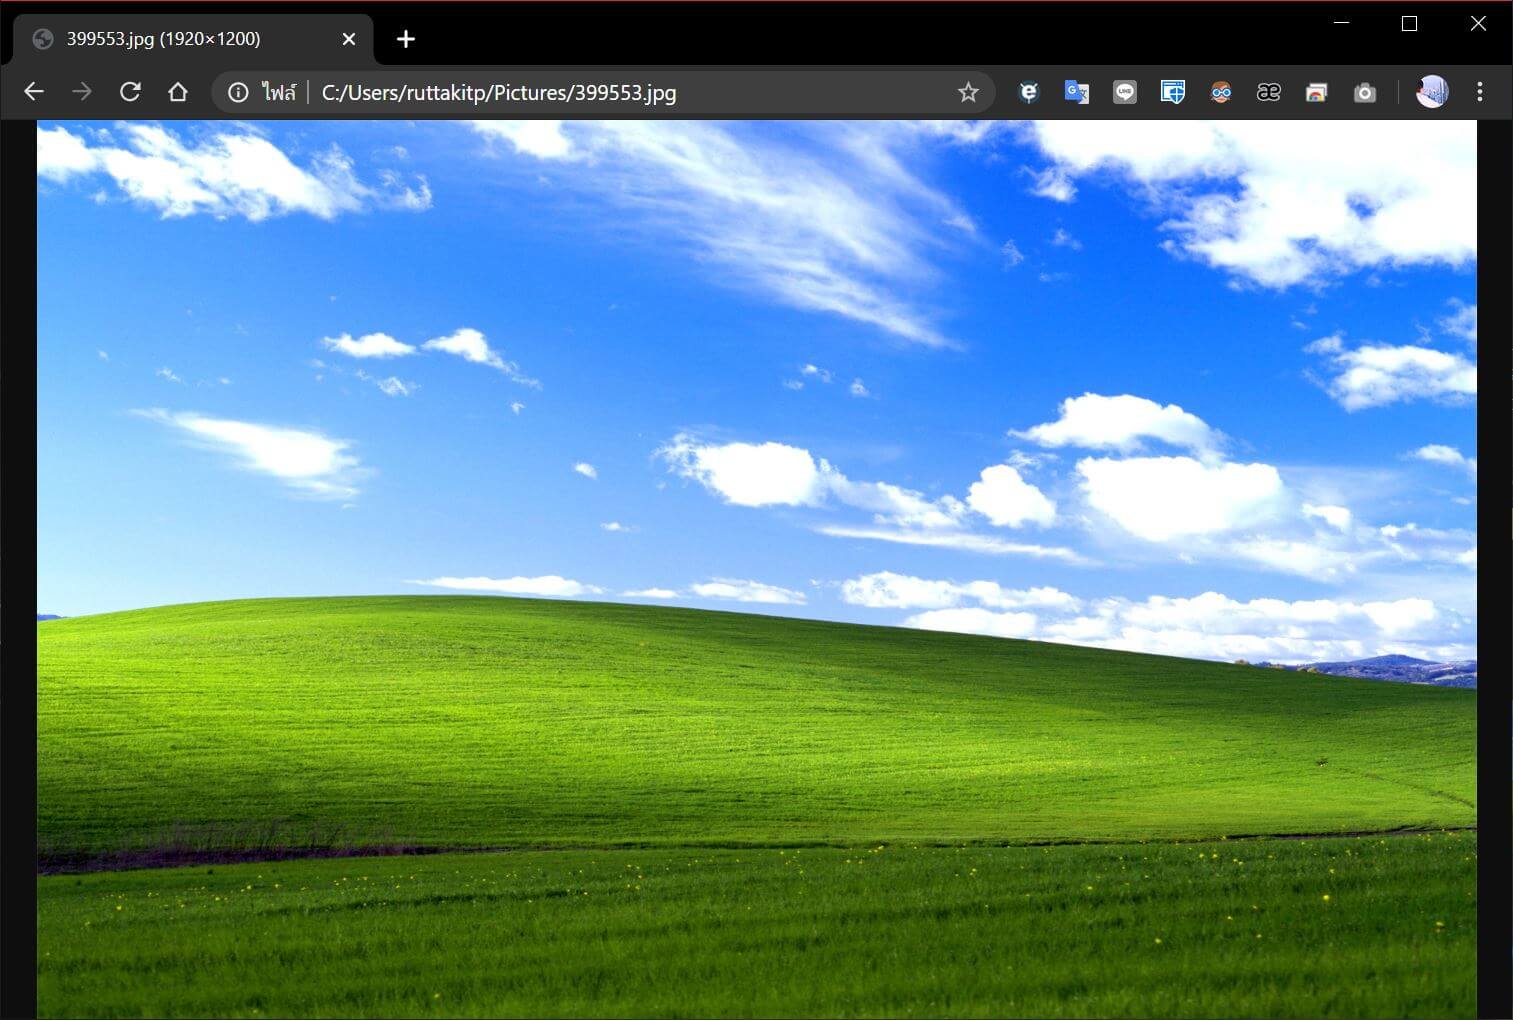
Task: Open the æ extension icon
Action: click(x=1269, y=93)
